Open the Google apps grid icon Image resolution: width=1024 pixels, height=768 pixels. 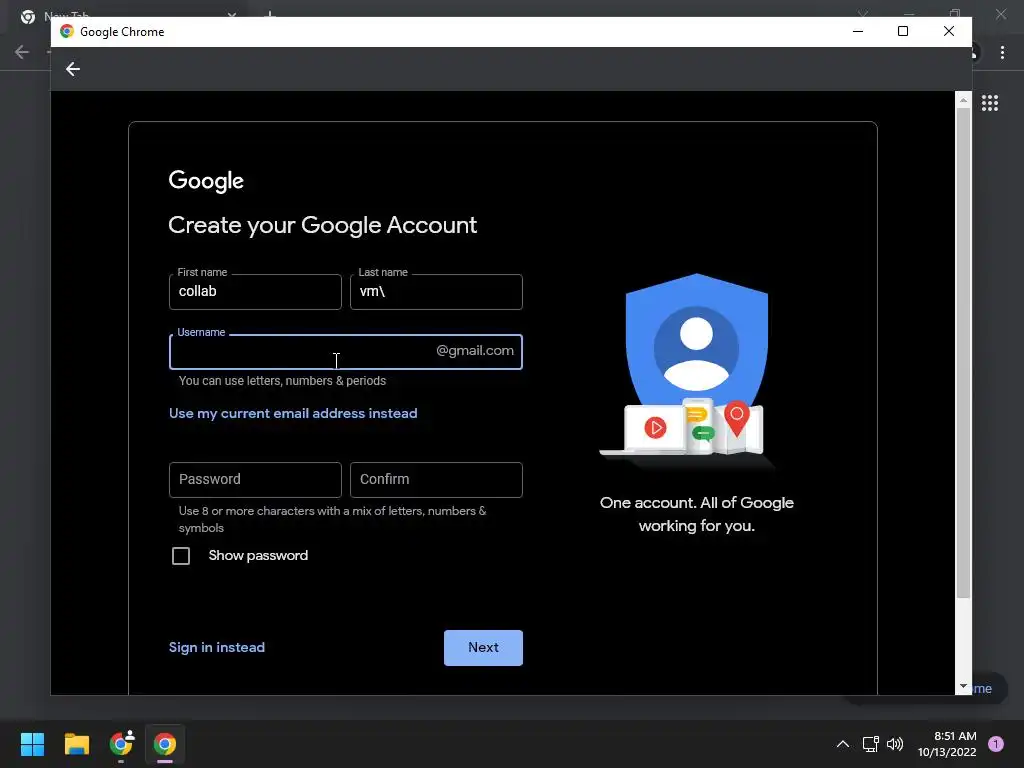pos(989,103)
